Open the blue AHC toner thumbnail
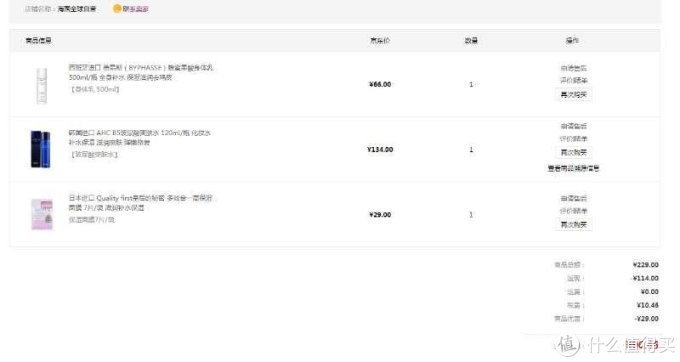 click(x=41, y=149)
